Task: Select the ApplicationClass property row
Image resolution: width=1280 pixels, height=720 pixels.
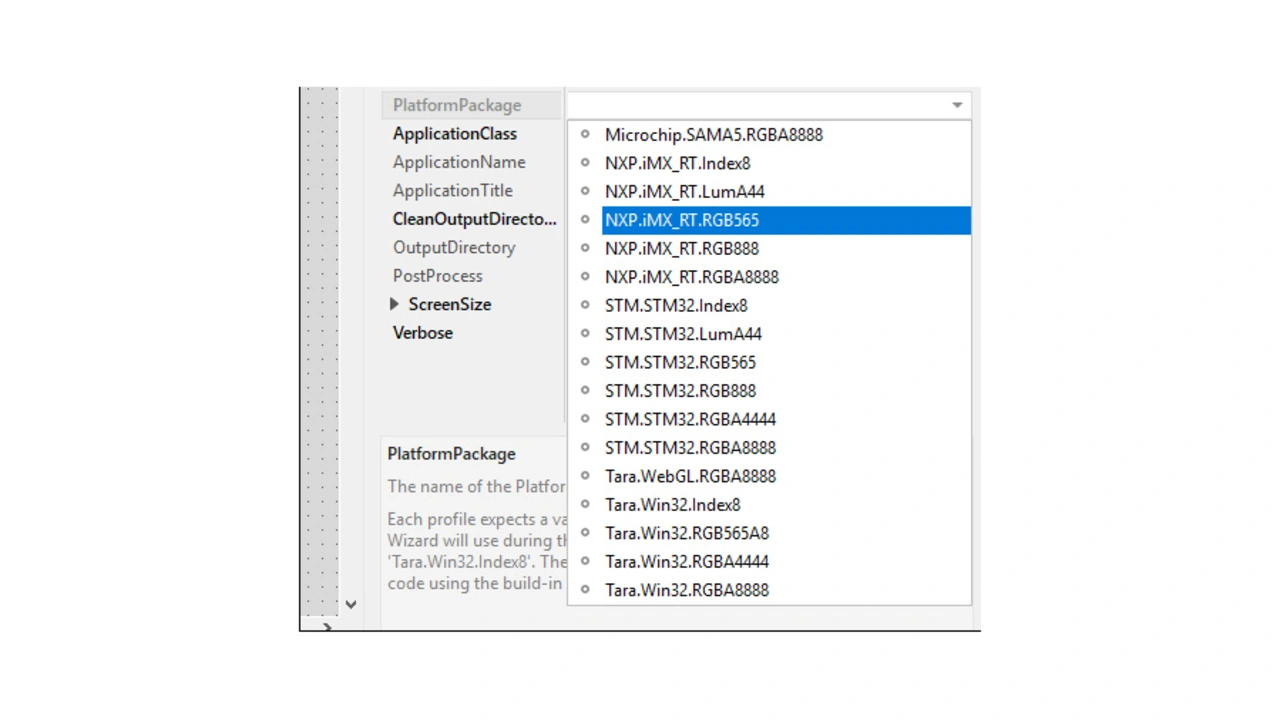Action: click(x=455, y=134)
